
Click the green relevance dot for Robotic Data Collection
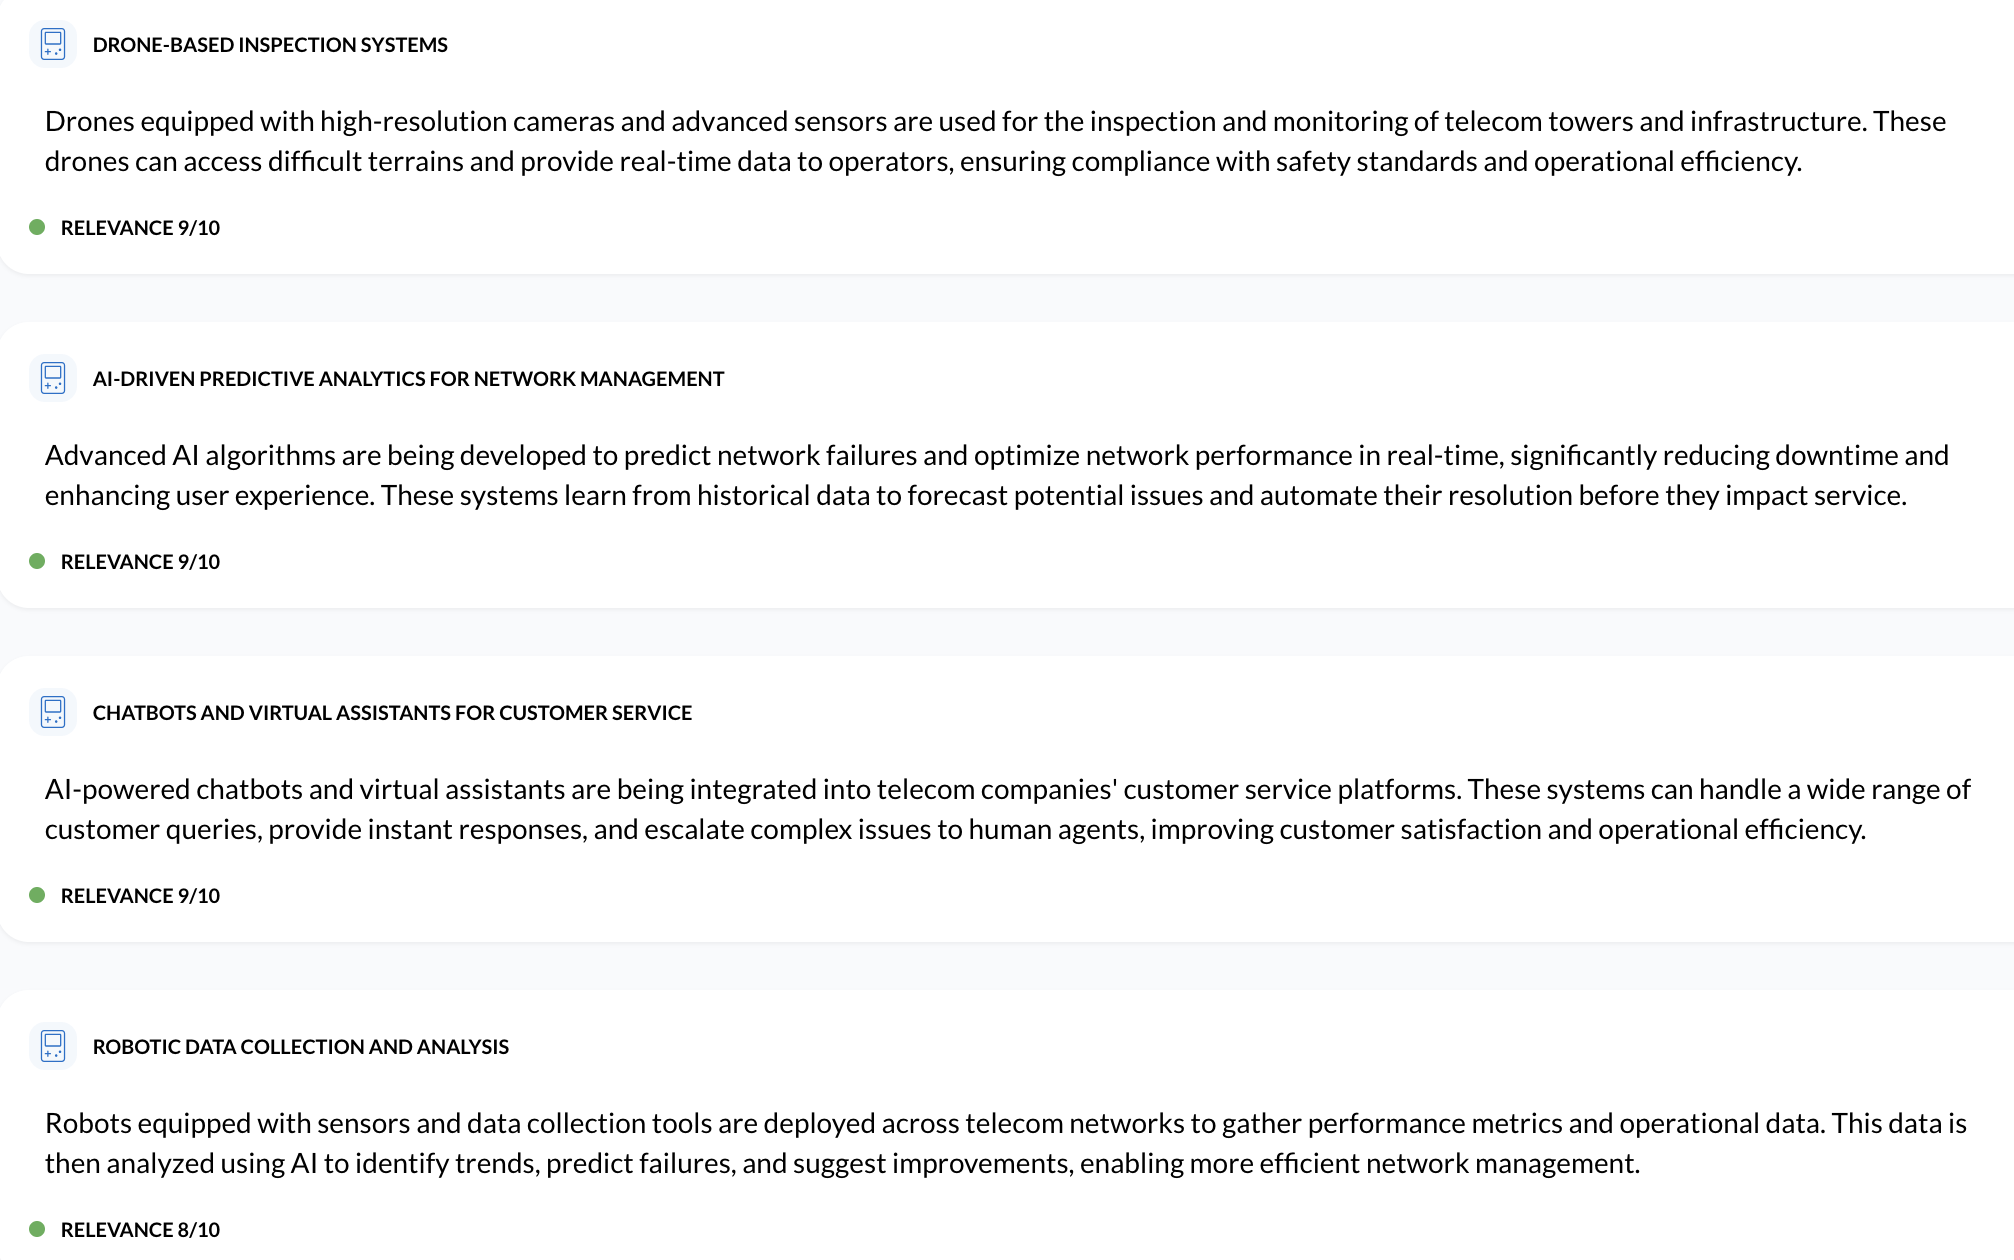[x=38, y=1229]
